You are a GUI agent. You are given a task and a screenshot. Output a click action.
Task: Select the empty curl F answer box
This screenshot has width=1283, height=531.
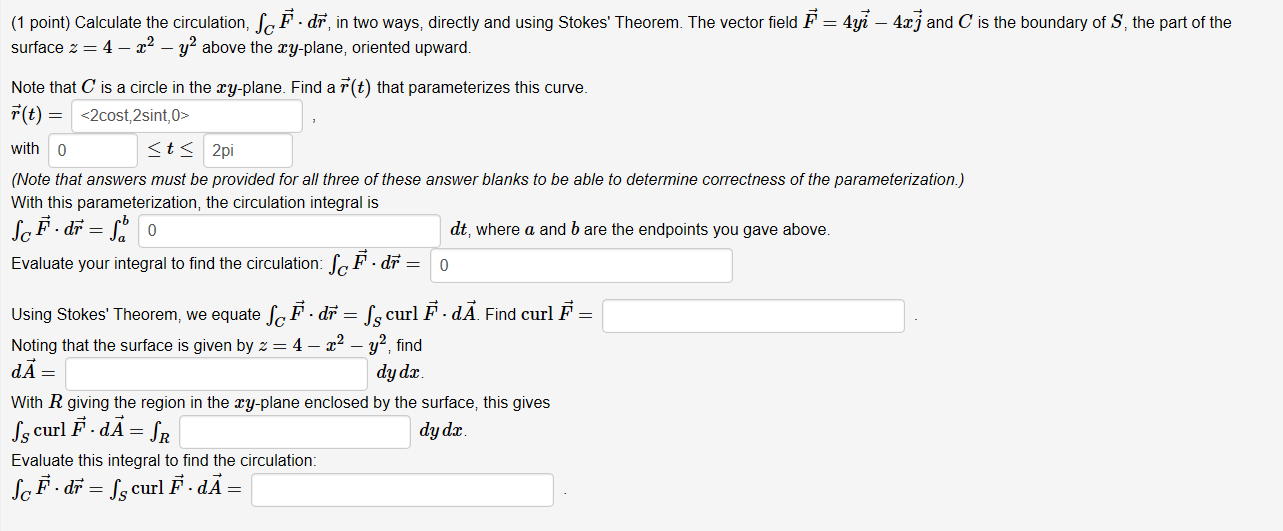pyautogui.click(x=753, y=316)
